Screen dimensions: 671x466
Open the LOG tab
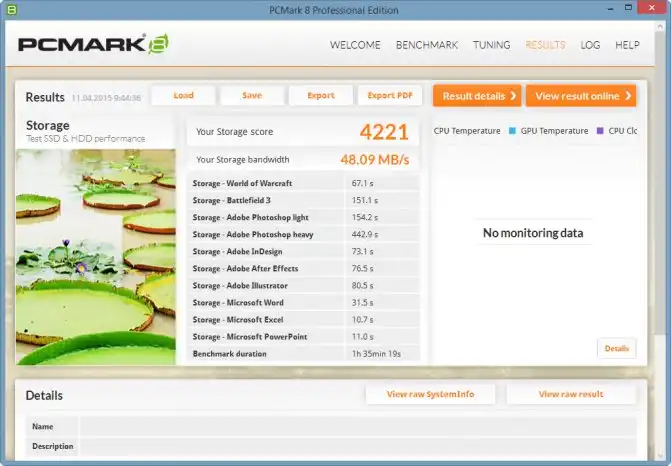590,45
